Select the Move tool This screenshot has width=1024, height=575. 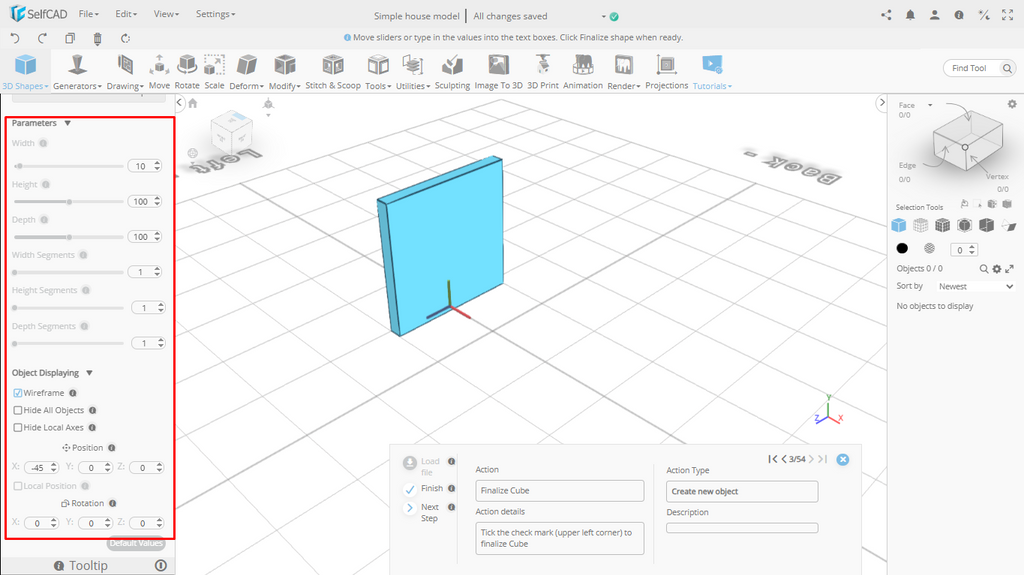159,70
